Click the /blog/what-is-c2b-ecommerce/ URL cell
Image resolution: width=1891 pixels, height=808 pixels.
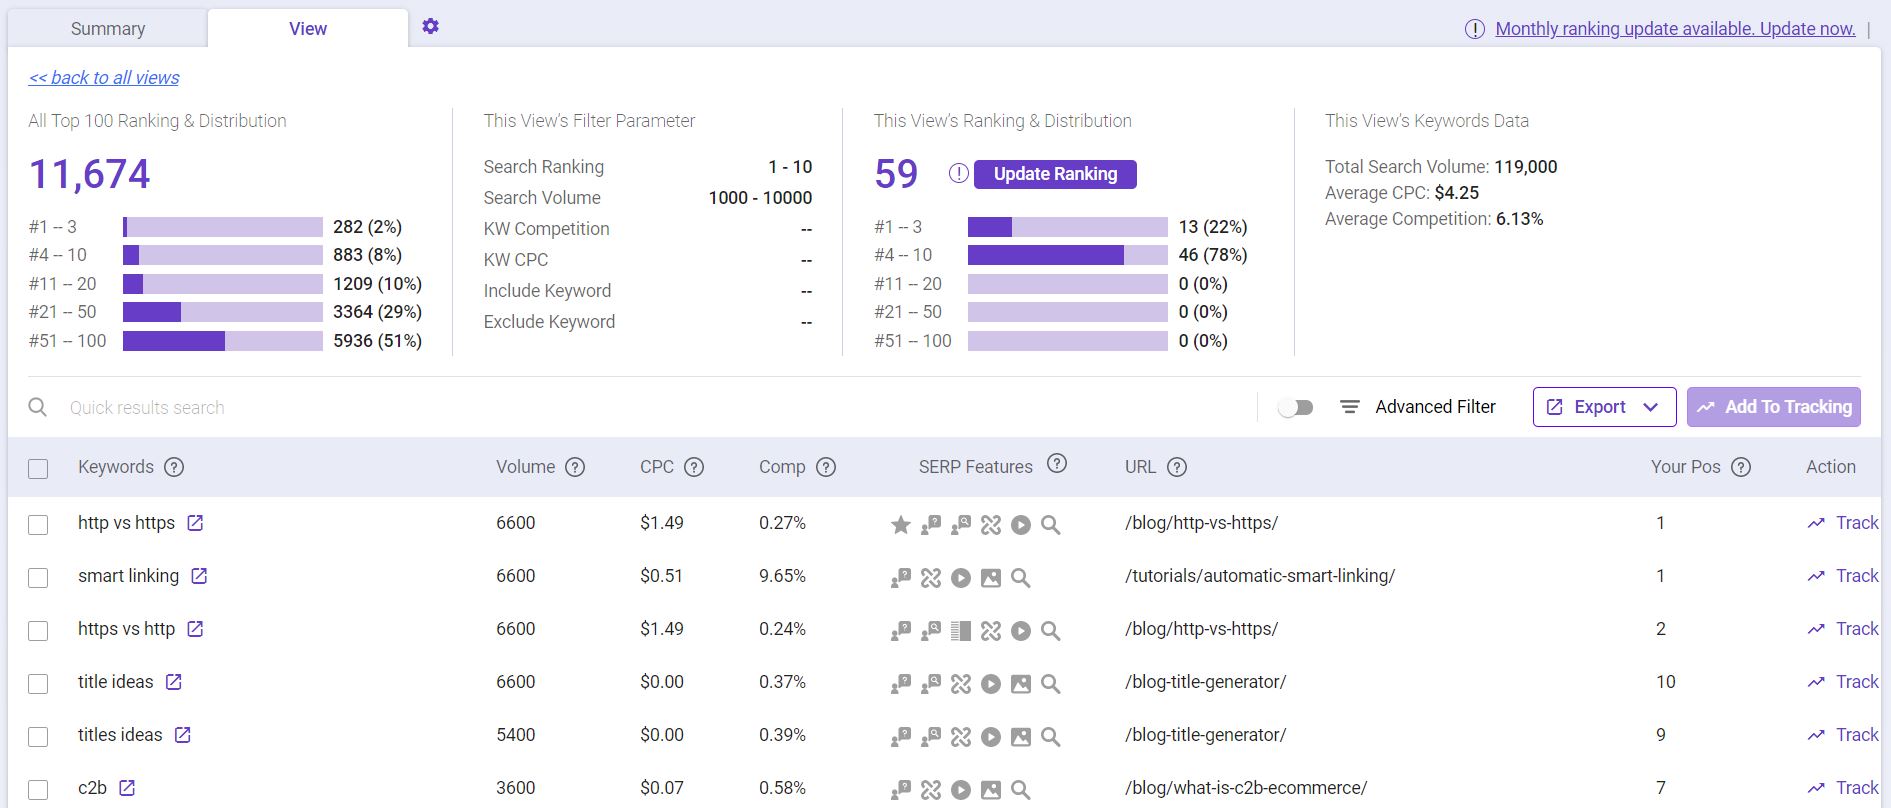[x=1246, y=788]
